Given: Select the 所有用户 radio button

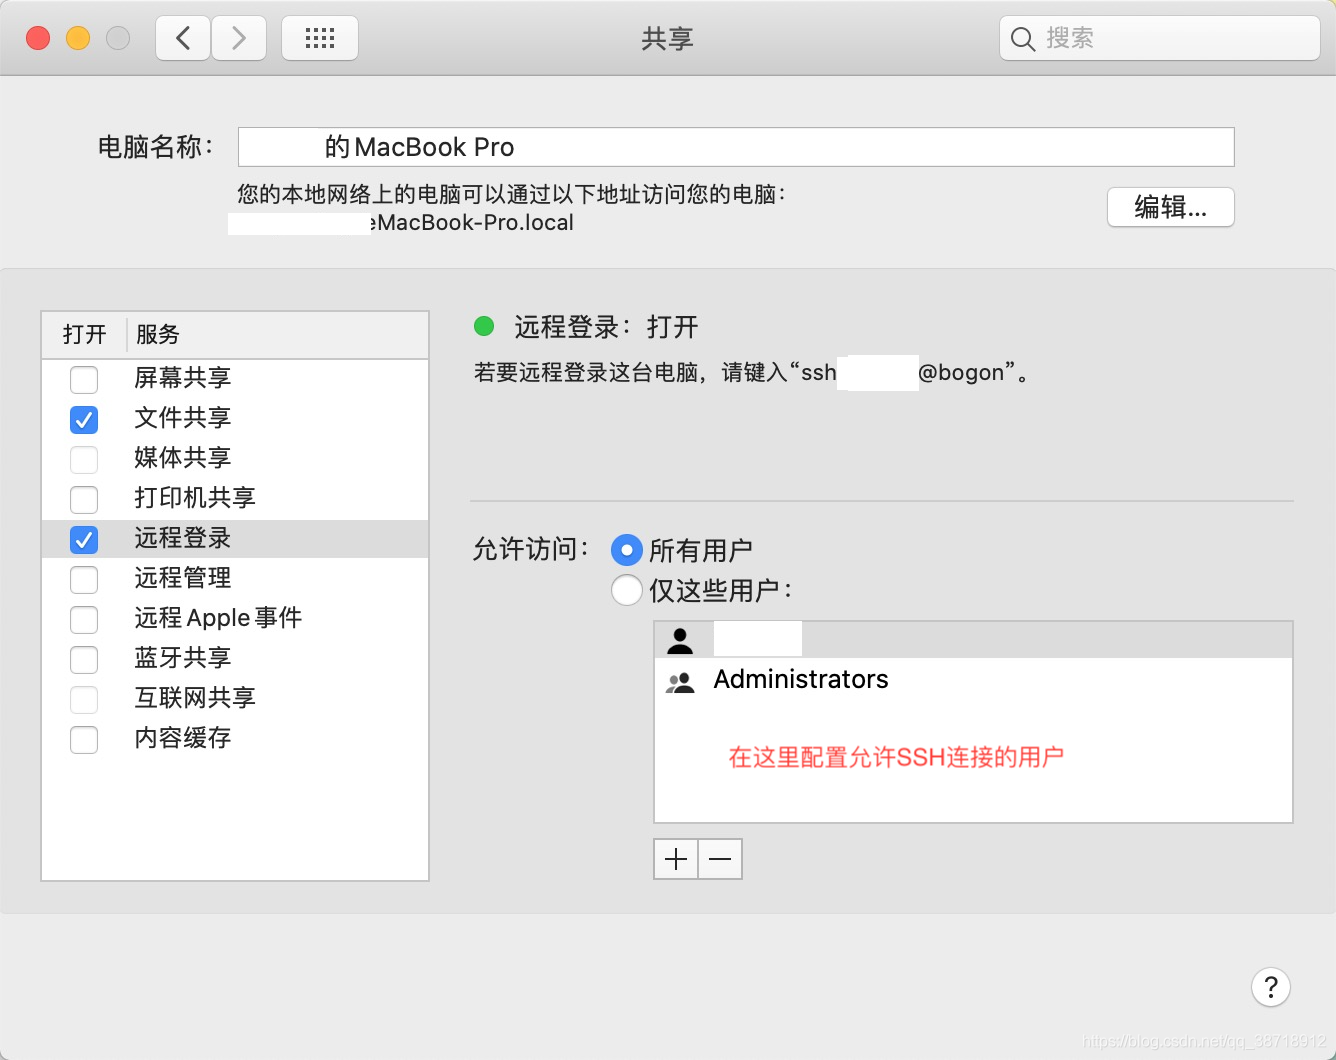Looking at the screenshot, I should [627, 550].
